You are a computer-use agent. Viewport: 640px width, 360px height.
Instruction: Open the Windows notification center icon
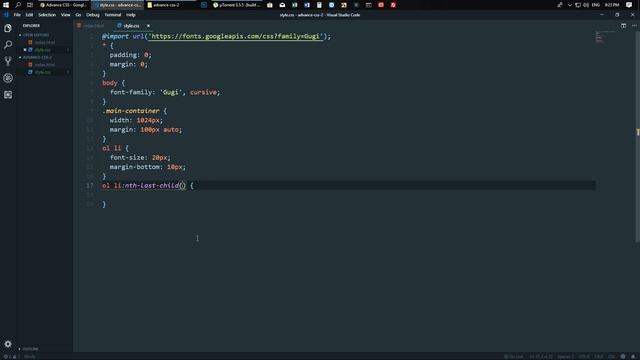pyautogui.click(x=629, y=5)
